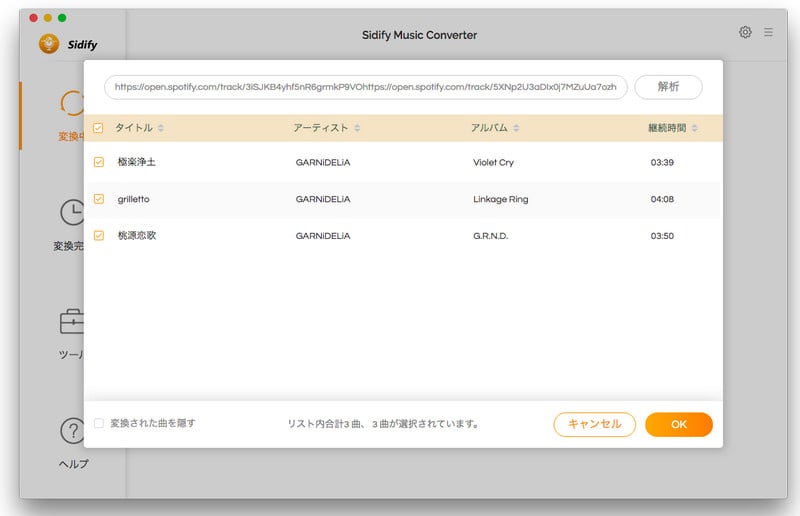800x516 pixels.
Task: Click the G.R.N.D. album cell
Action: (490, 236)
